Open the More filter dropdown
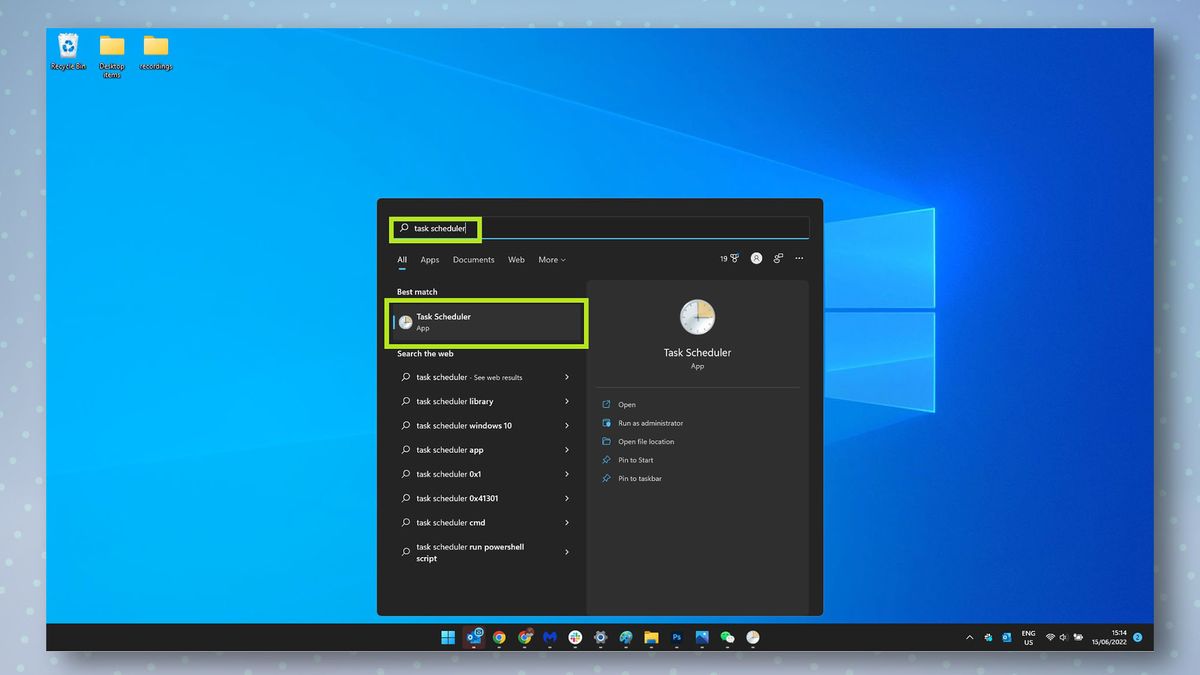Screen dimensions: 1200x675 (551, 259)
